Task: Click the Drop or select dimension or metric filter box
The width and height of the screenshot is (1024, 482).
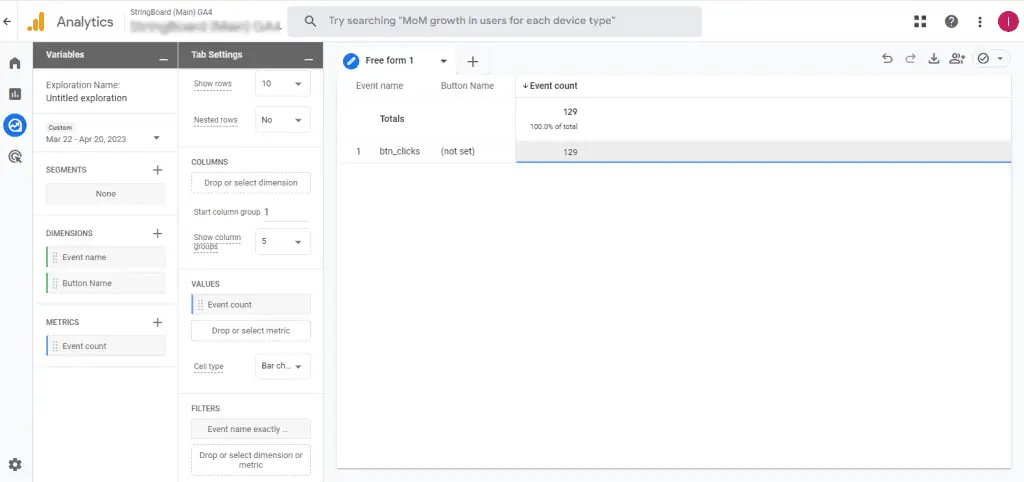Action: 251,460
